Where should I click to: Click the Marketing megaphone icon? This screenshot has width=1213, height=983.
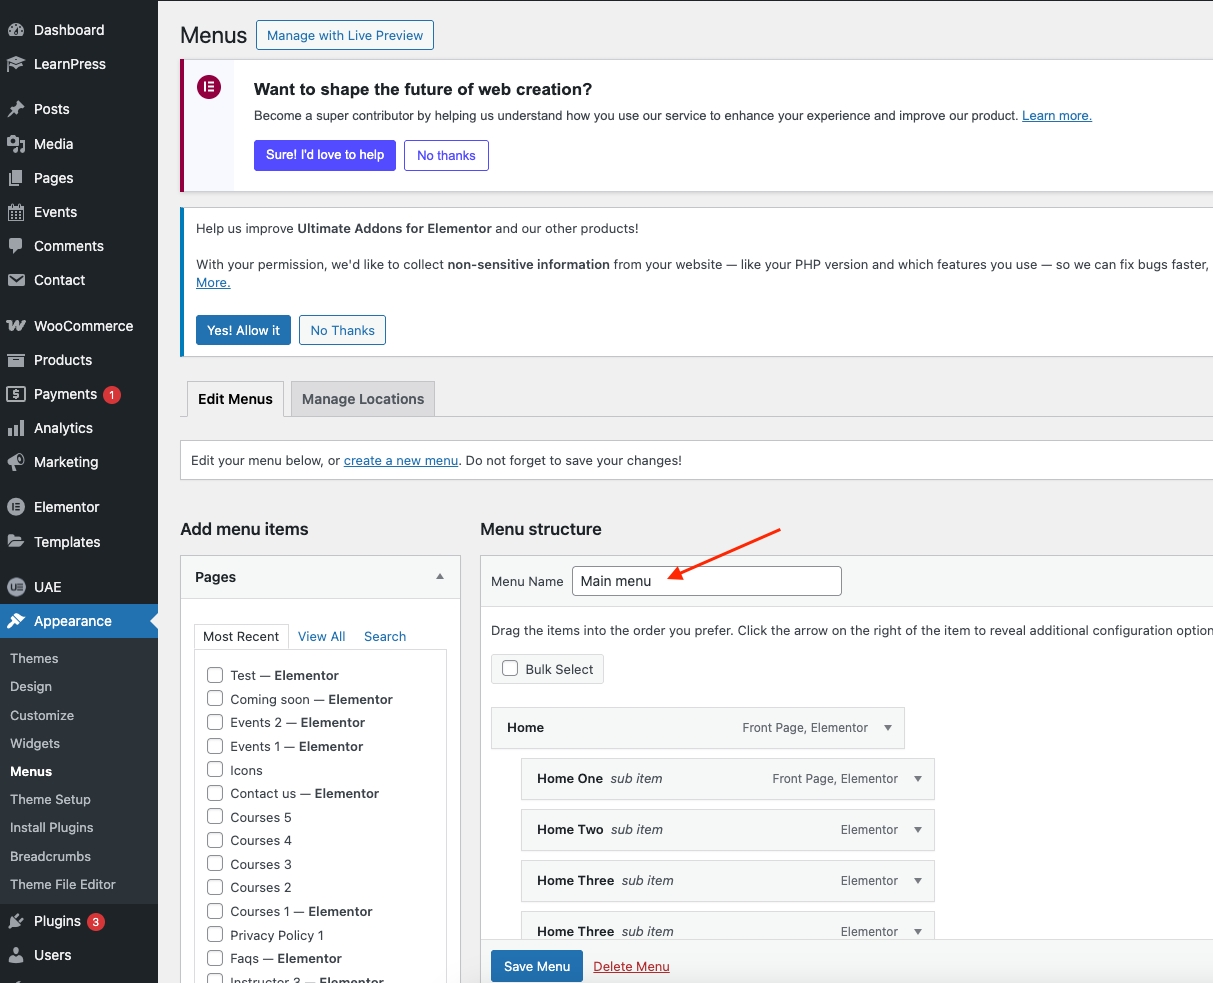pyautogui.click(x=16, y=462)
